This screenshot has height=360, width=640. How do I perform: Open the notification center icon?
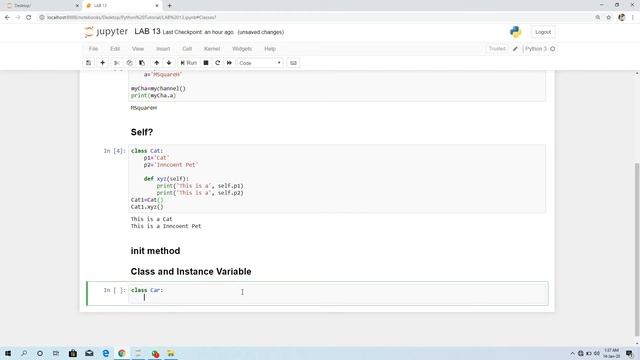click(x=629, y=353)
